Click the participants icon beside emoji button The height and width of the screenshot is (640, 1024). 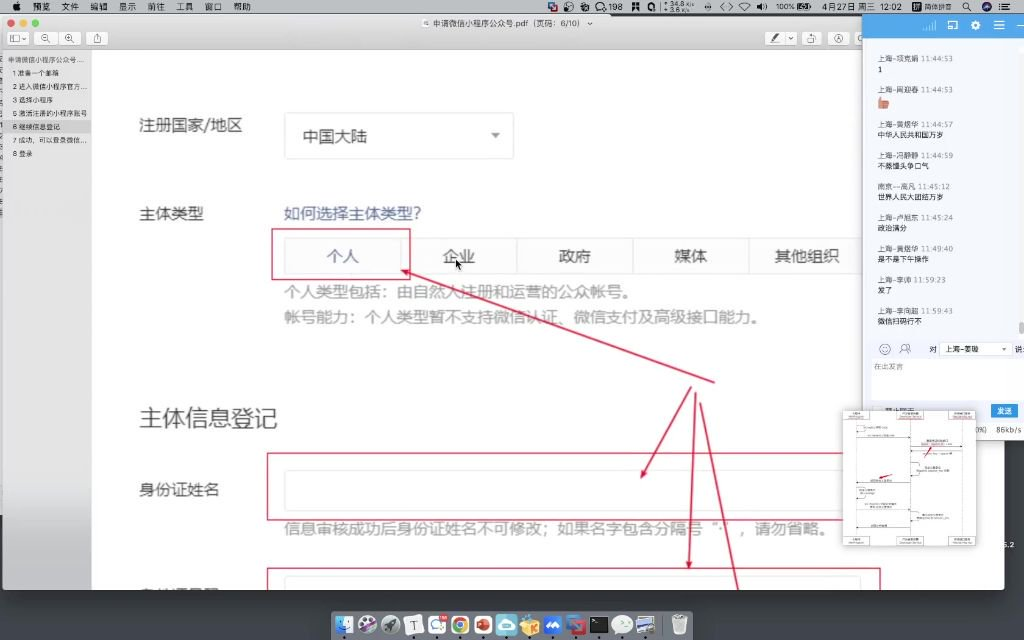click(905, 349)
